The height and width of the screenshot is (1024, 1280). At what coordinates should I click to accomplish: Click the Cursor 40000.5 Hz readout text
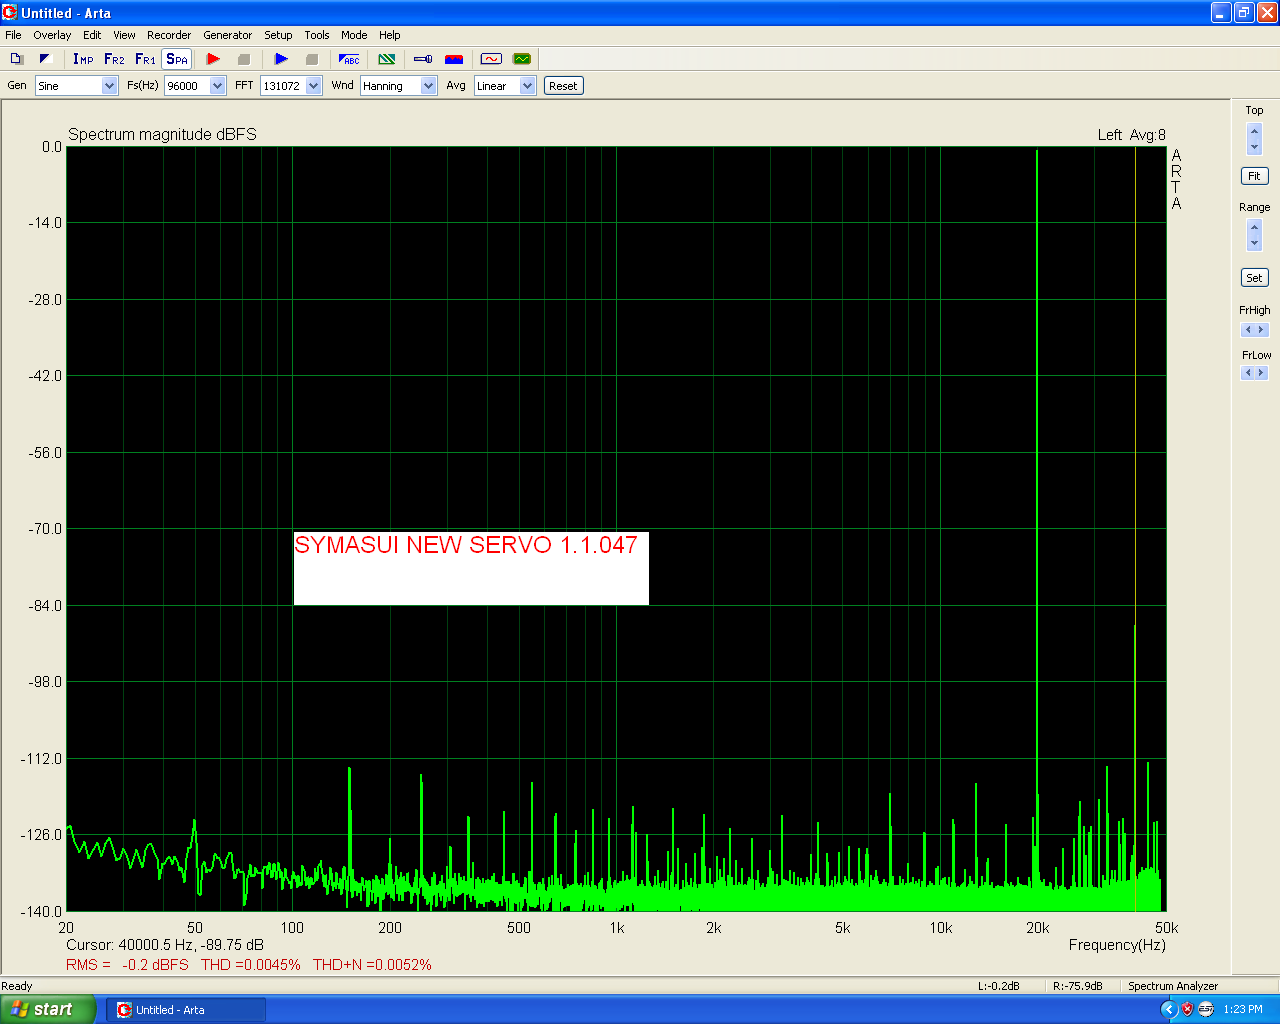(165, 945)
